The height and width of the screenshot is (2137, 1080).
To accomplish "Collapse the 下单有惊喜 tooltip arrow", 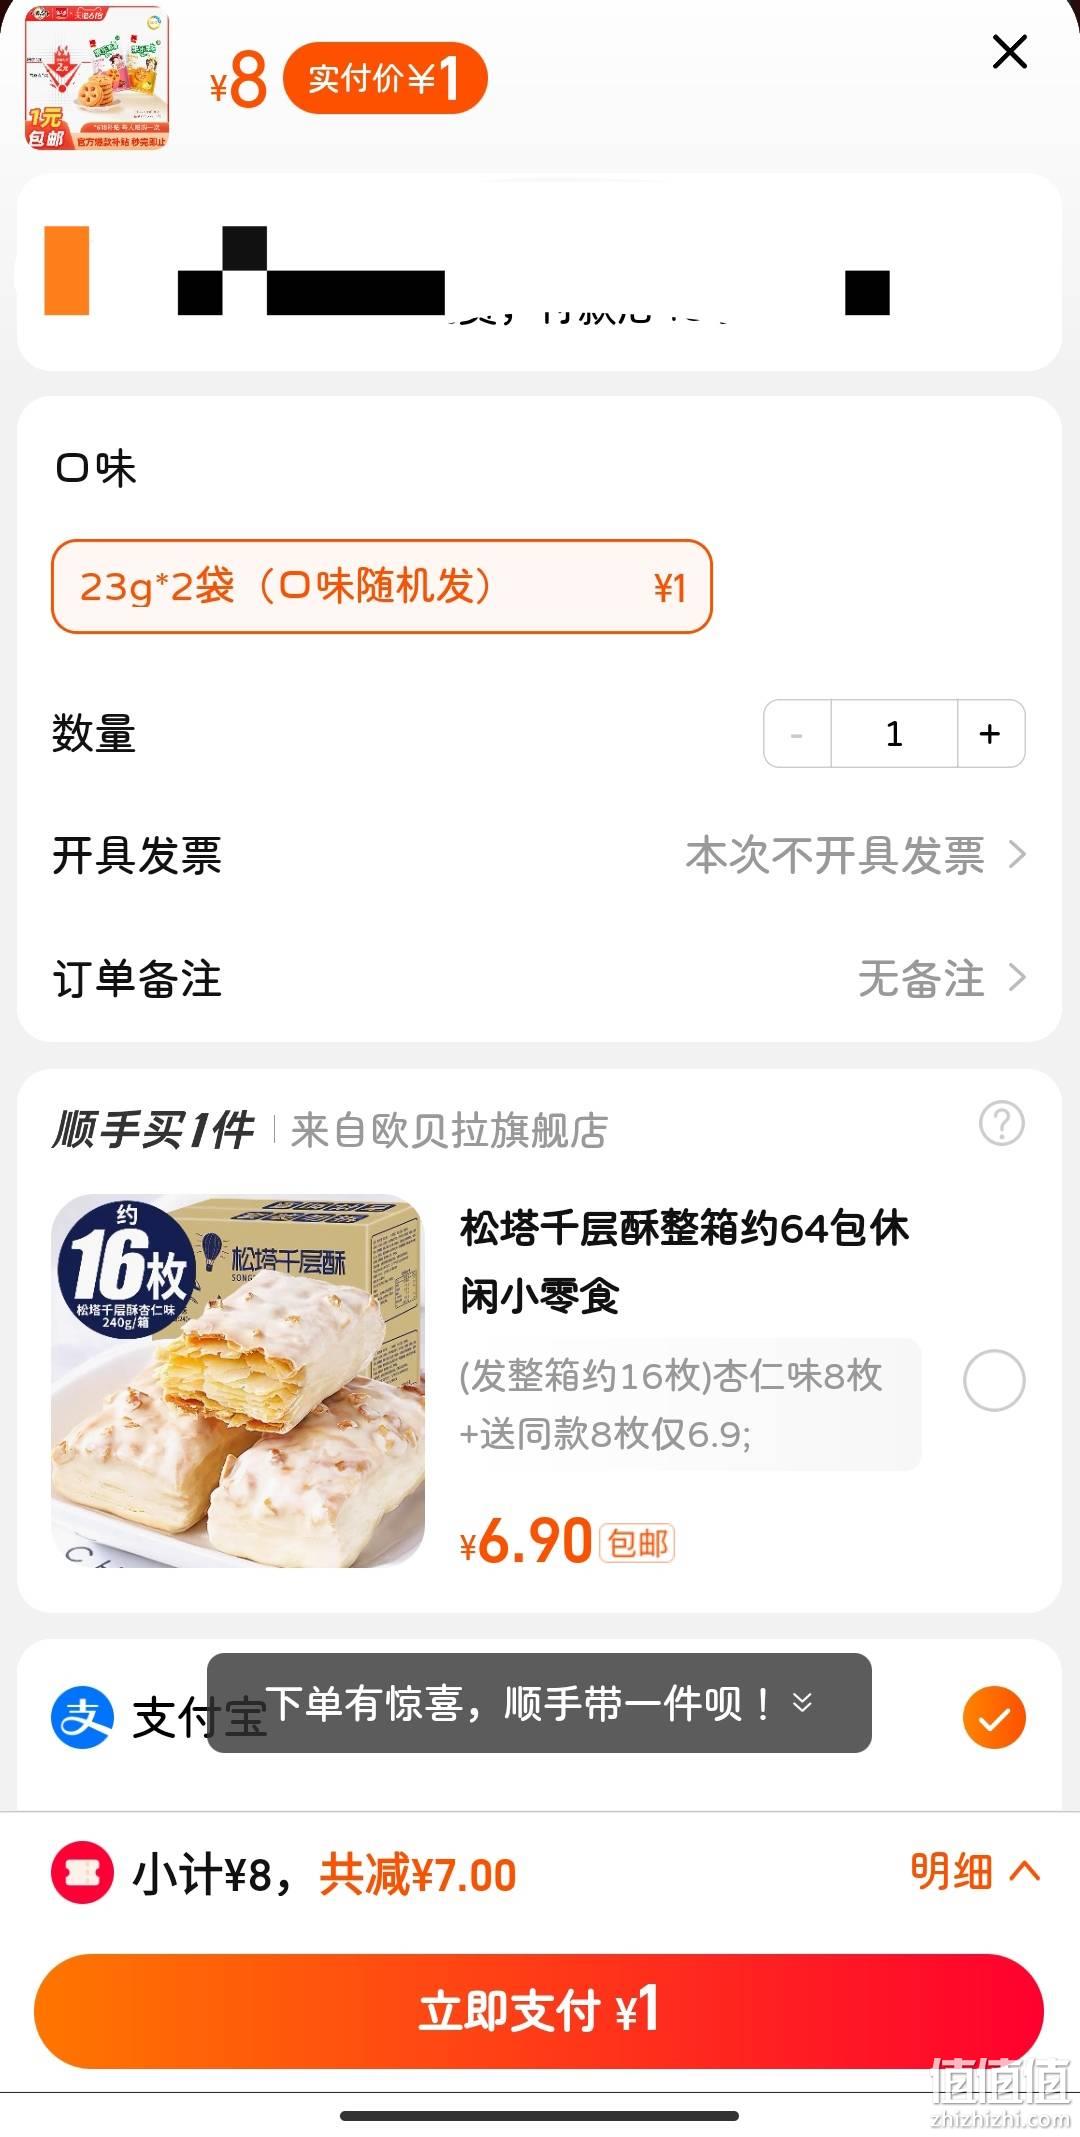I will pos(802,1702).
